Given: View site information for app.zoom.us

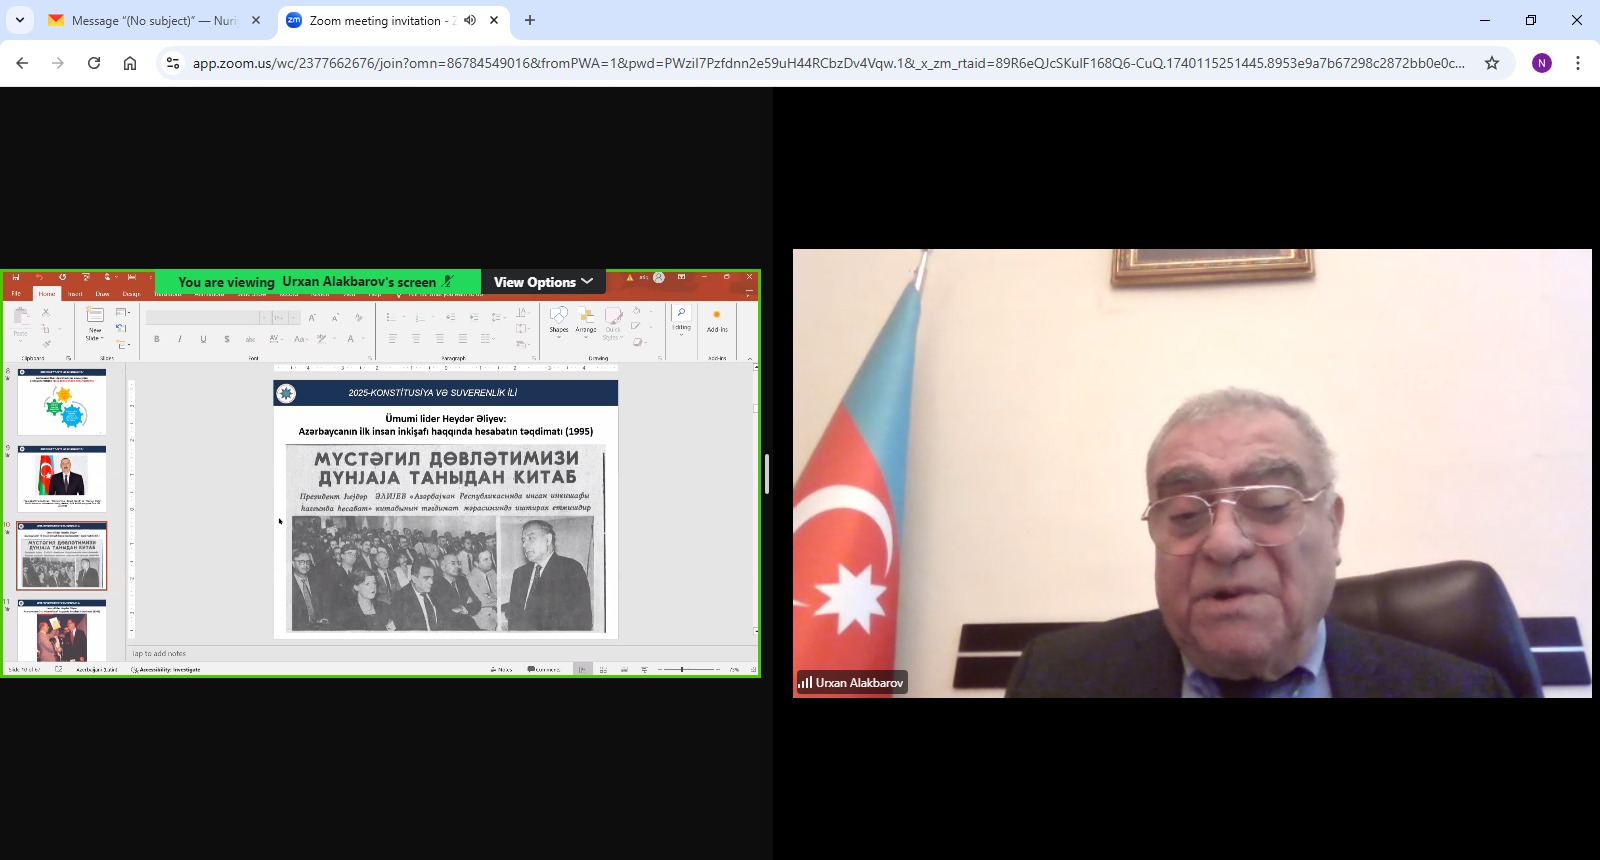Looking at the screenshot, I should pyautogui.click(x=173, y=63).
